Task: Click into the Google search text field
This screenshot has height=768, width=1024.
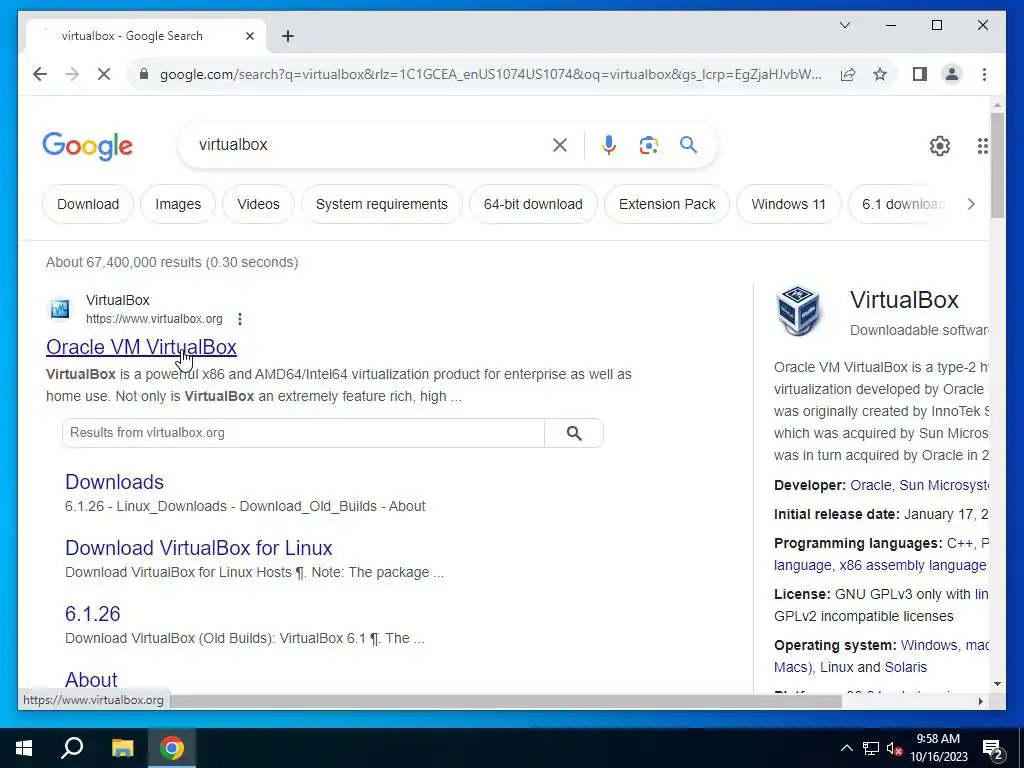Action: tap(369, 145)
